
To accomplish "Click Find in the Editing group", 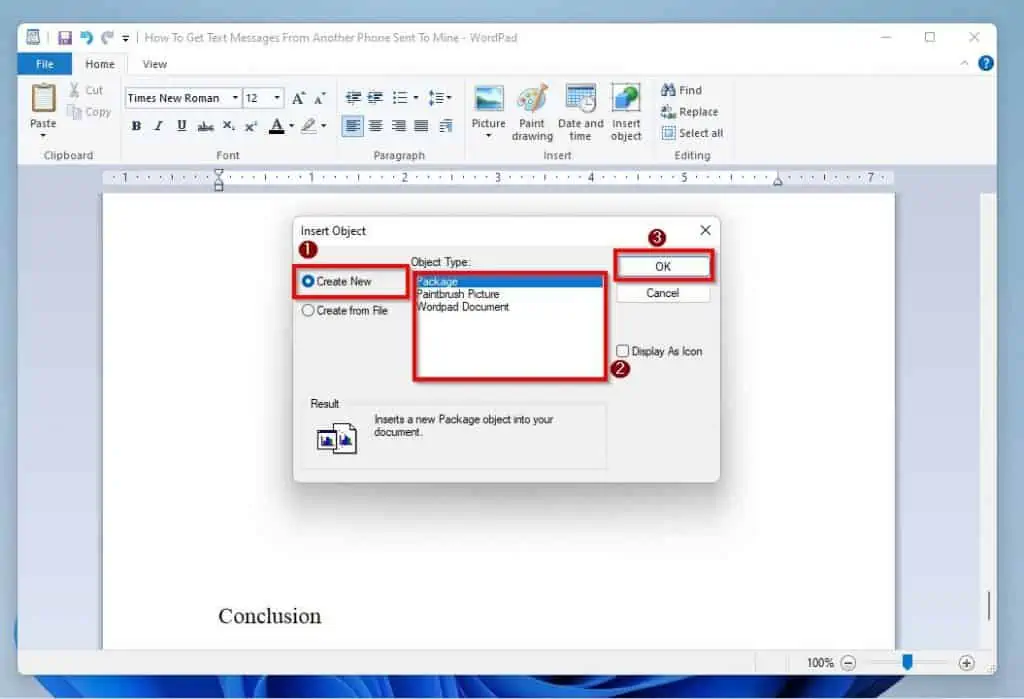I will point(681,90).
